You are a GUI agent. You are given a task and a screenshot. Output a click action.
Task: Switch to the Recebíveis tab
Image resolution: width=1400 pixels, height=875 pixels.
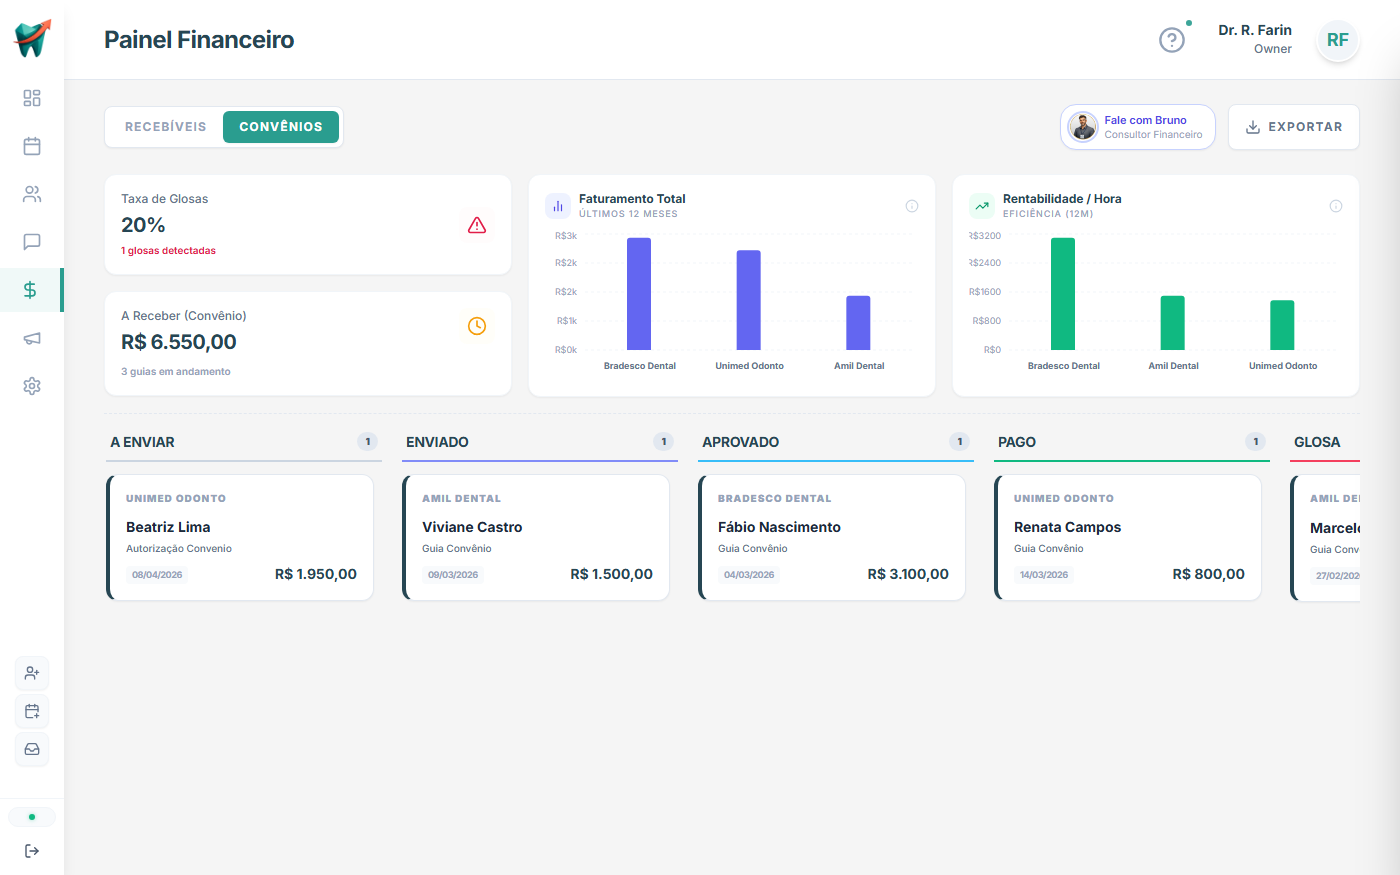pyautogui.click(x=165, y=127)
